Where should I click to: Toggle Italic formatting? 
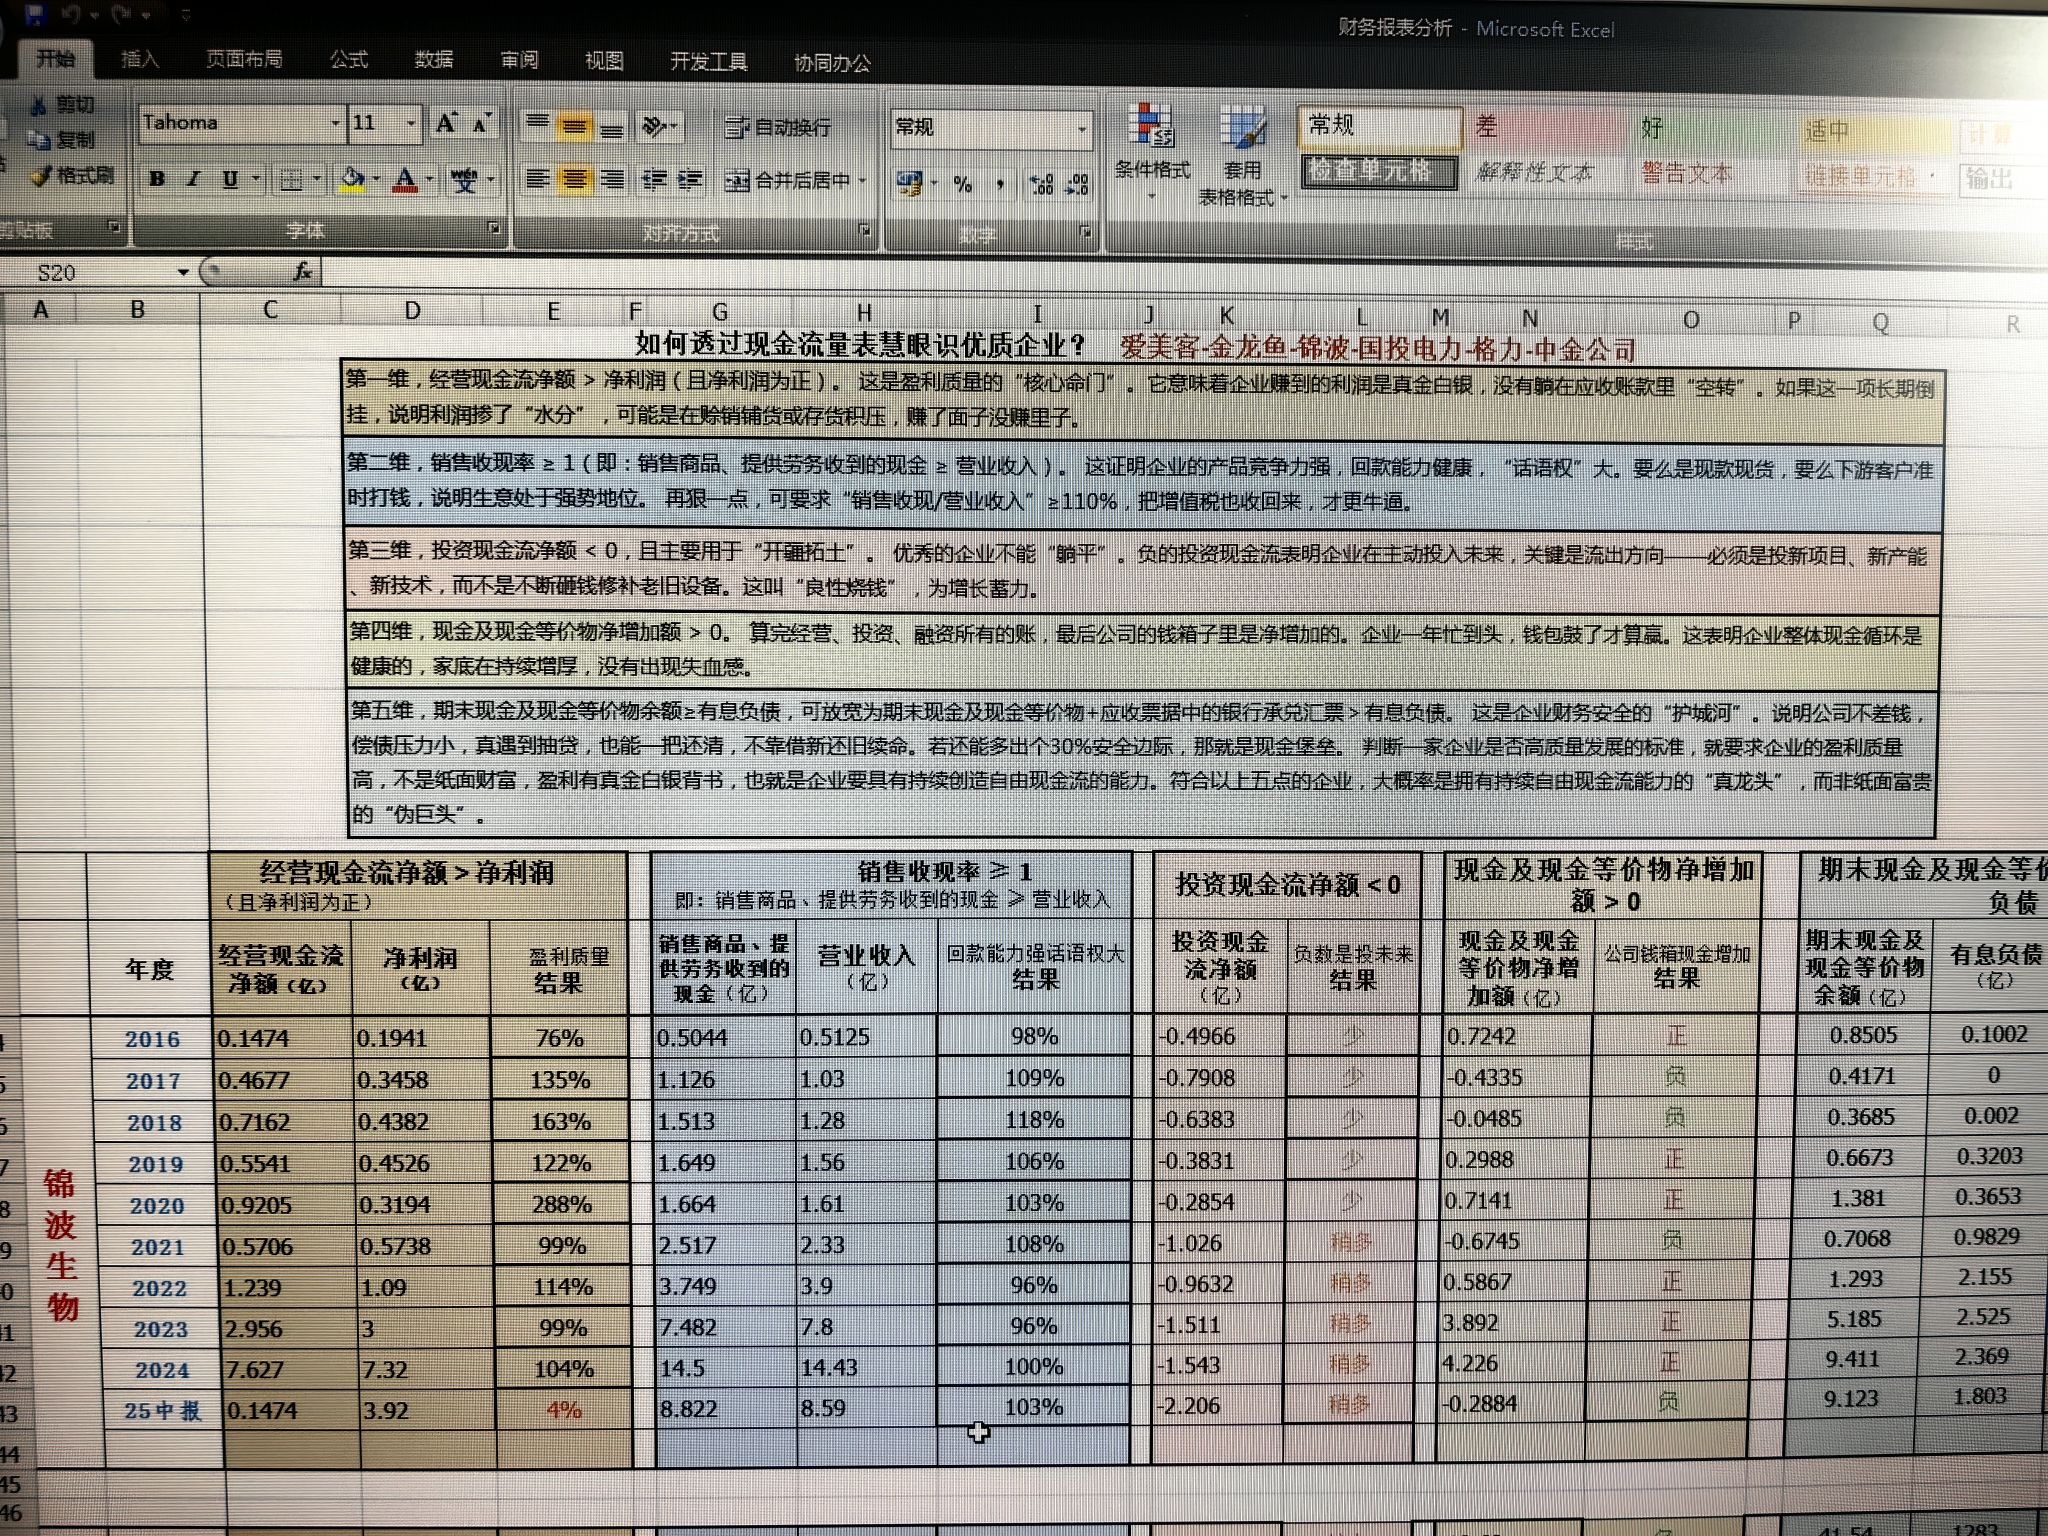coord(193,179)
